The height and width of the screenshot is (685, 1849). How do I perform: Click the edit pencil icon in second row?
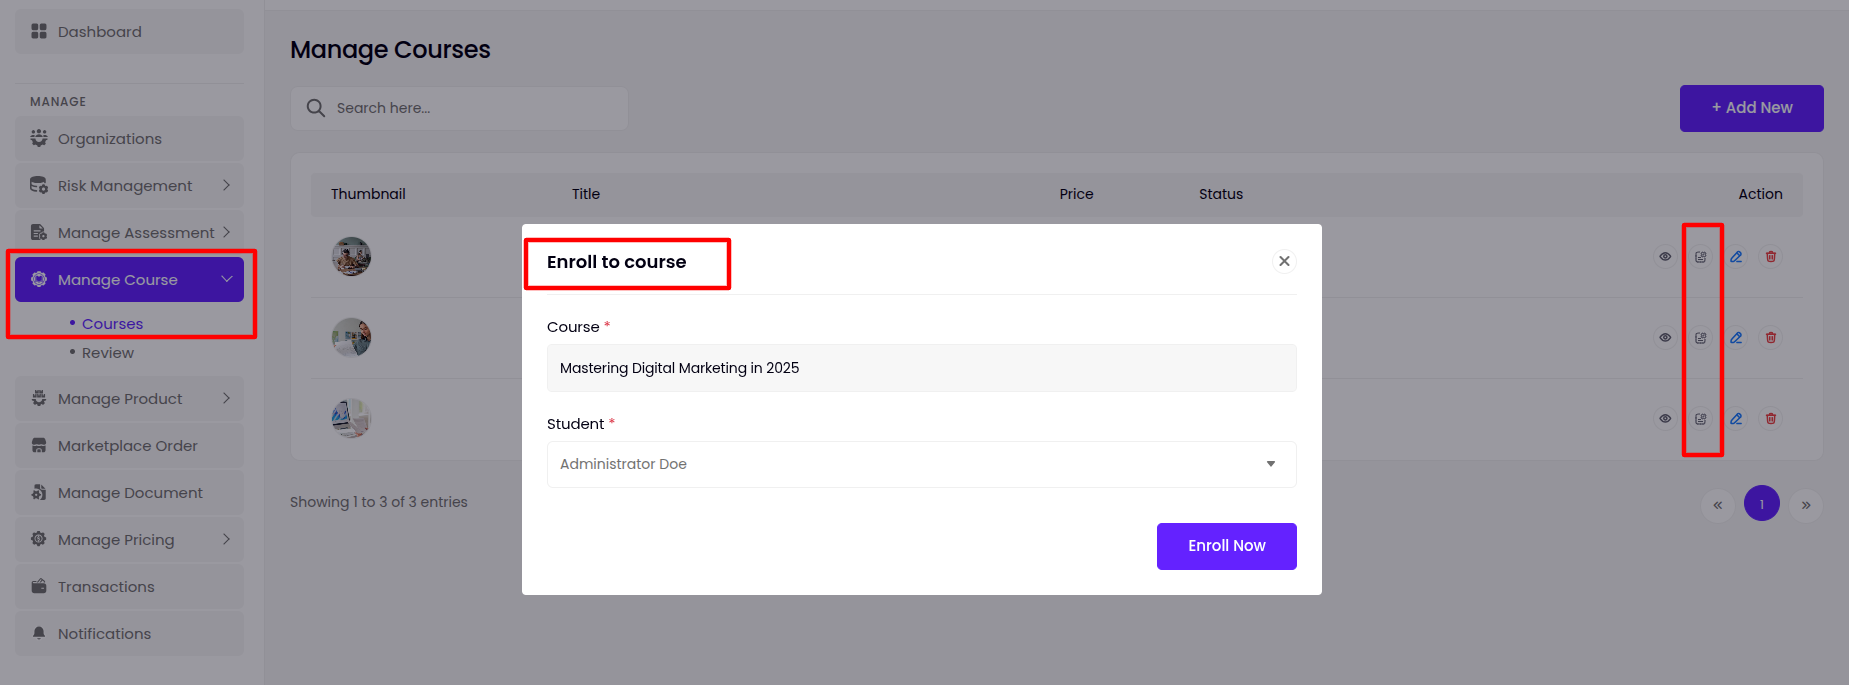pos(1736,338)
